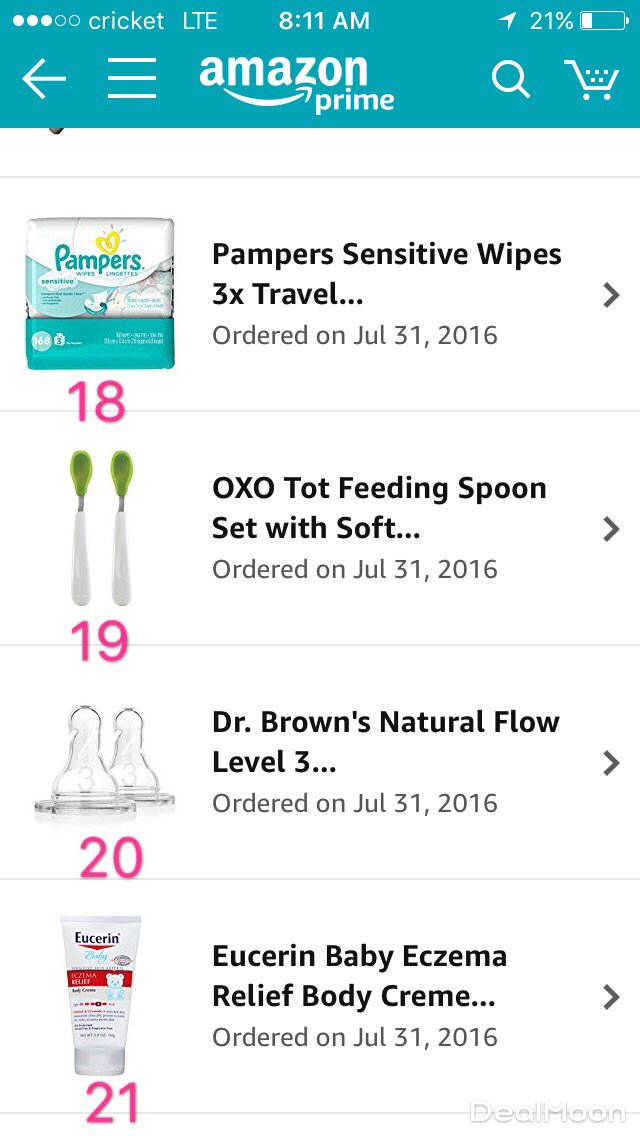This screenshot has width=640, height=1136.
Task: Open Pampers Sensitive Wipes 3x Travel title
Action: [386, 274]
